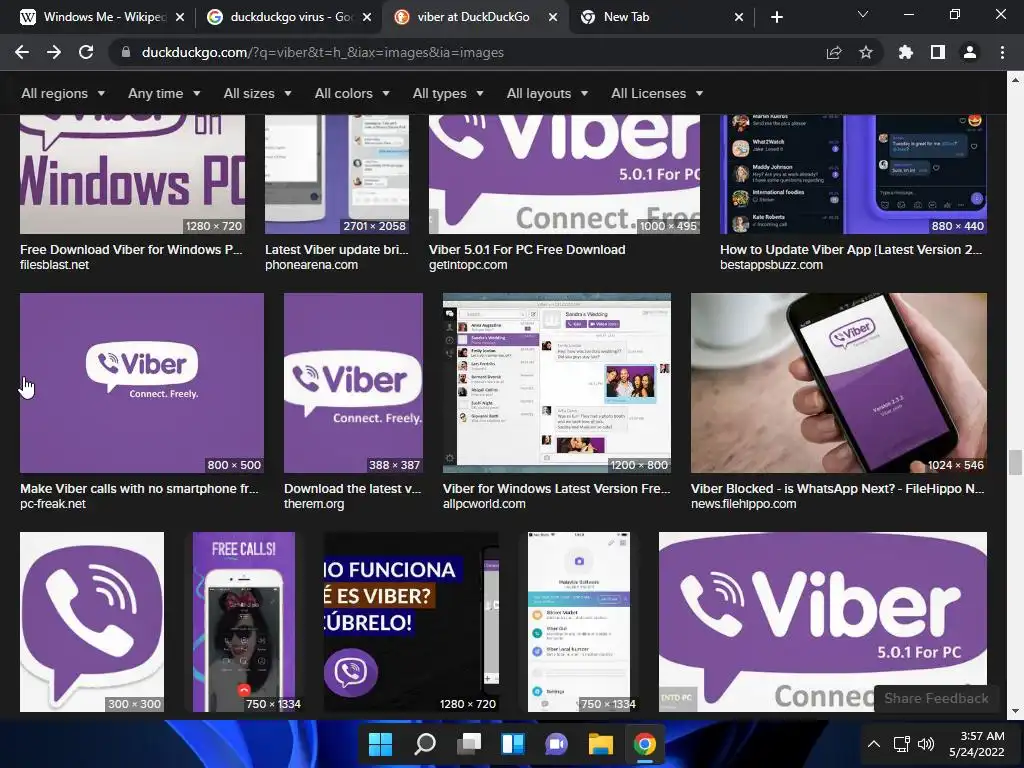1024x768 pixels.
Task: Open bestappsbuzz.com source link
Action: [771, 264]
